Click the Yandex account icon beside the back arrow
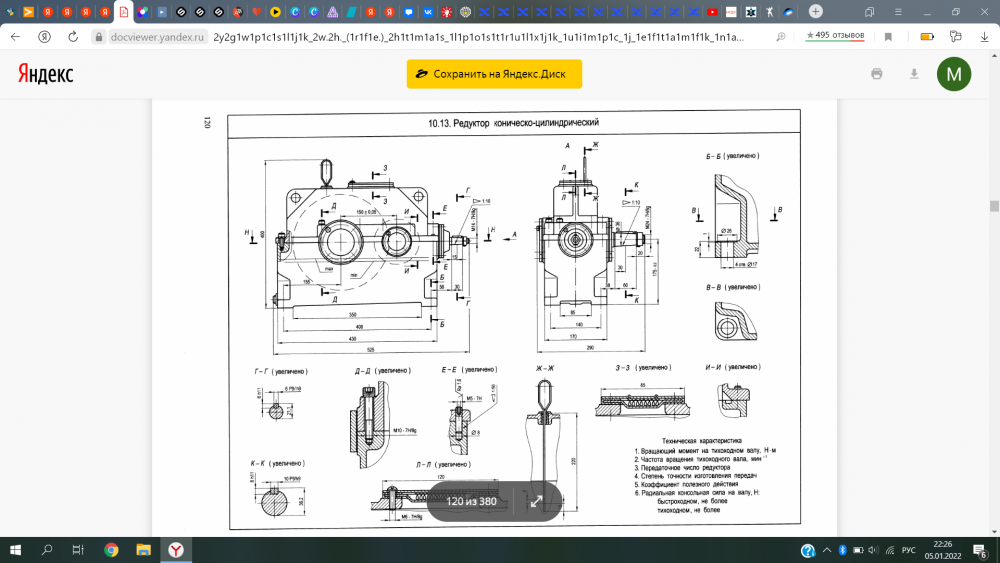This screenshot has width=1000, height=563. pos(45,36)
